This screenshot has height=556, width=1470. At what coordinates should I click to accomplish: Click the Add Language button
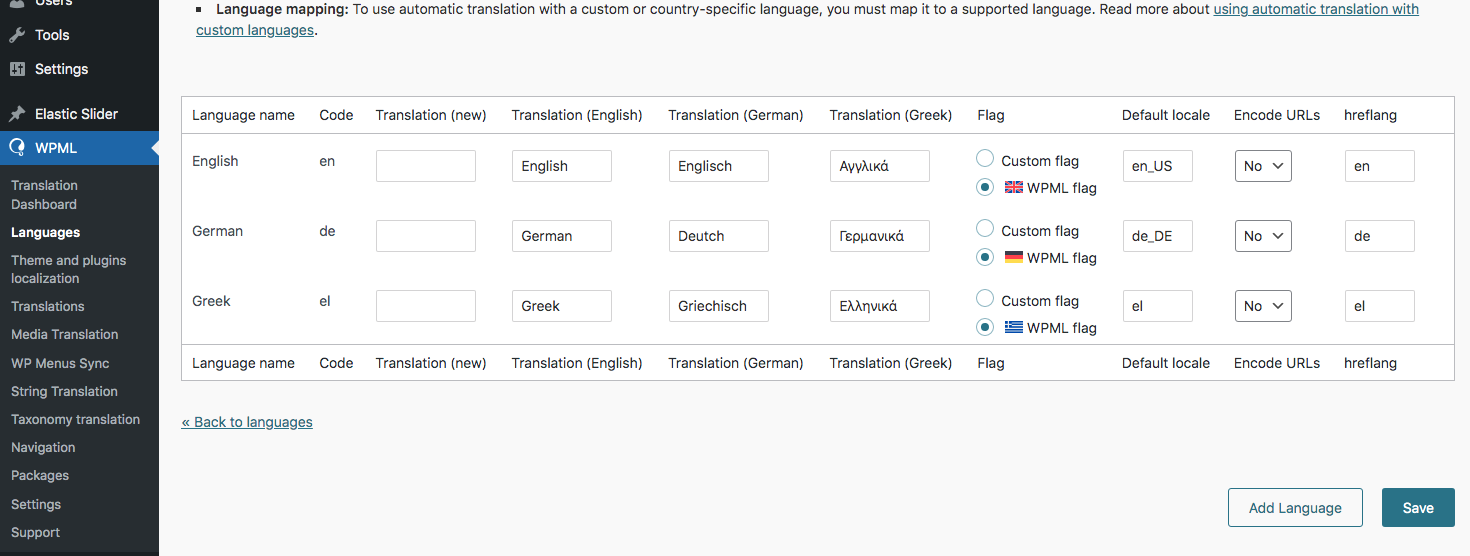(x=1295, y=507)
